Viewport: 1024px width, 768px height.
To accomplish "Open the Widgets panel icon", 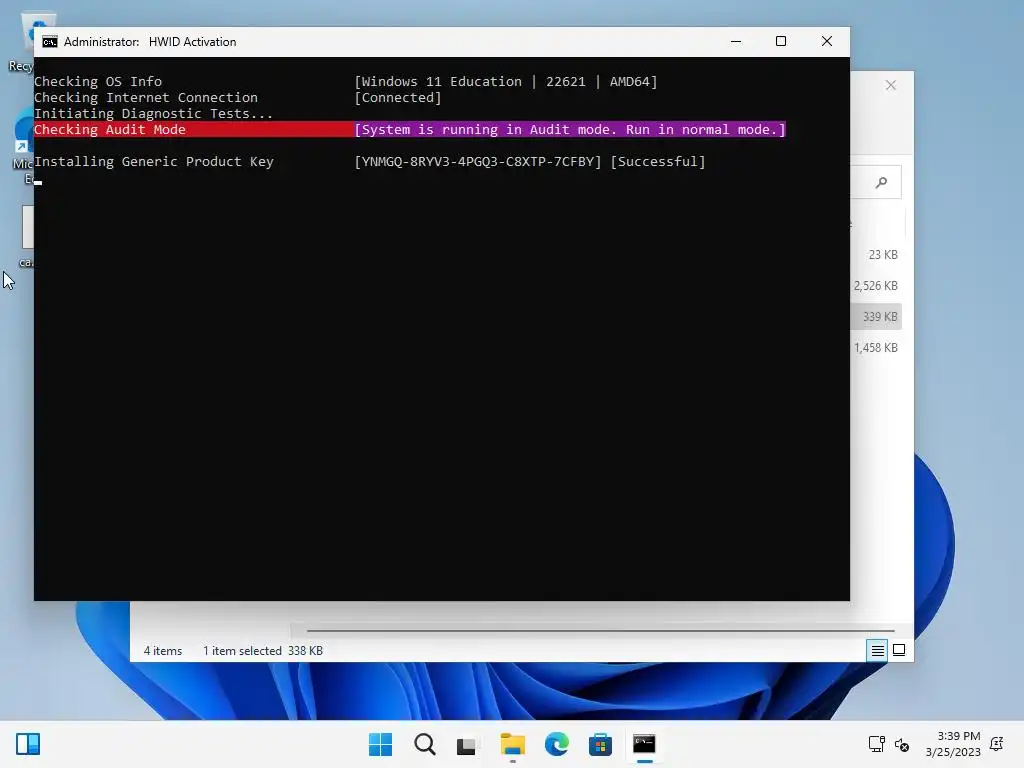I will pos(28,744).
